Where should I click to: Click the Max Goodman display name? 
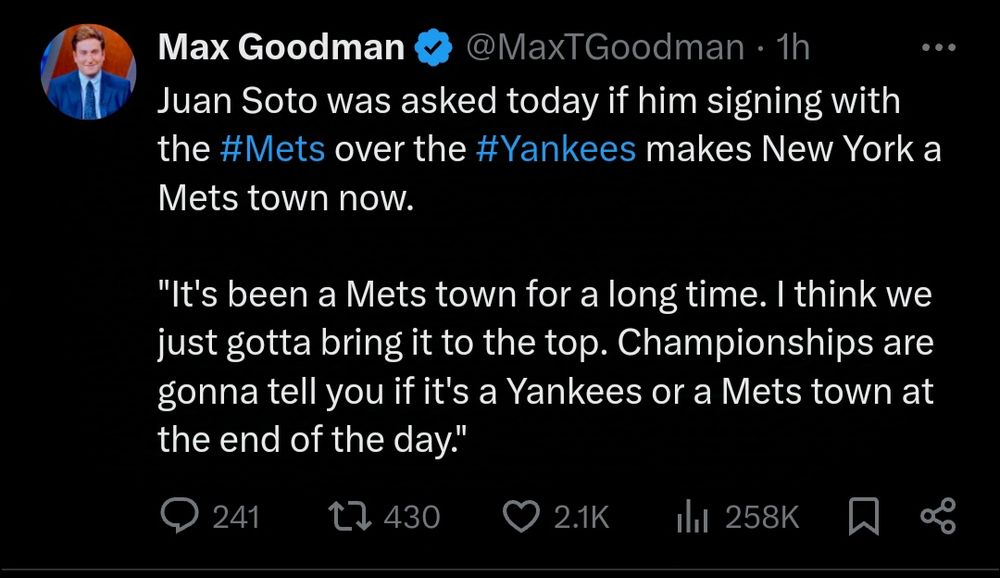tap(281, 47)
